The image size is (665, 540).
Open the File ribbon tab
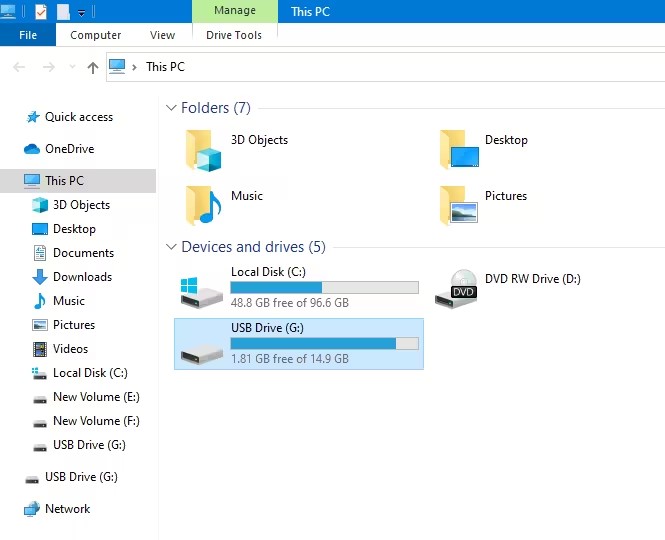[28, 35]
